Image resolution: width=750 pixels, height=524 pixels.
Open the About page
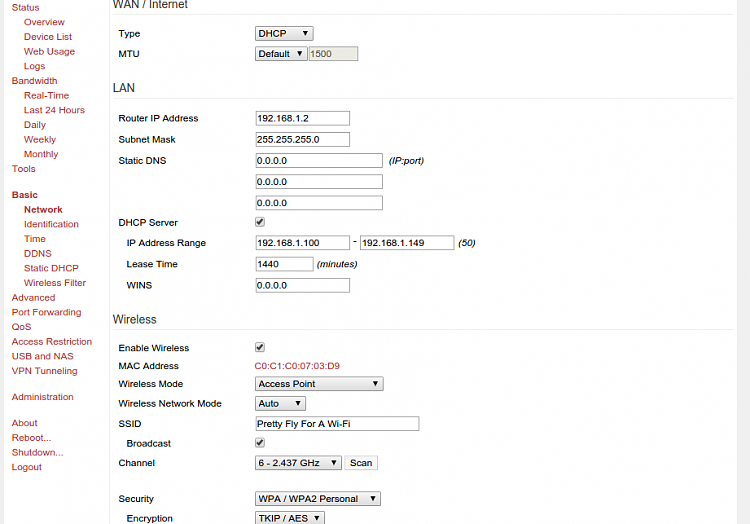pyautogui.click(x=24, y=423)
